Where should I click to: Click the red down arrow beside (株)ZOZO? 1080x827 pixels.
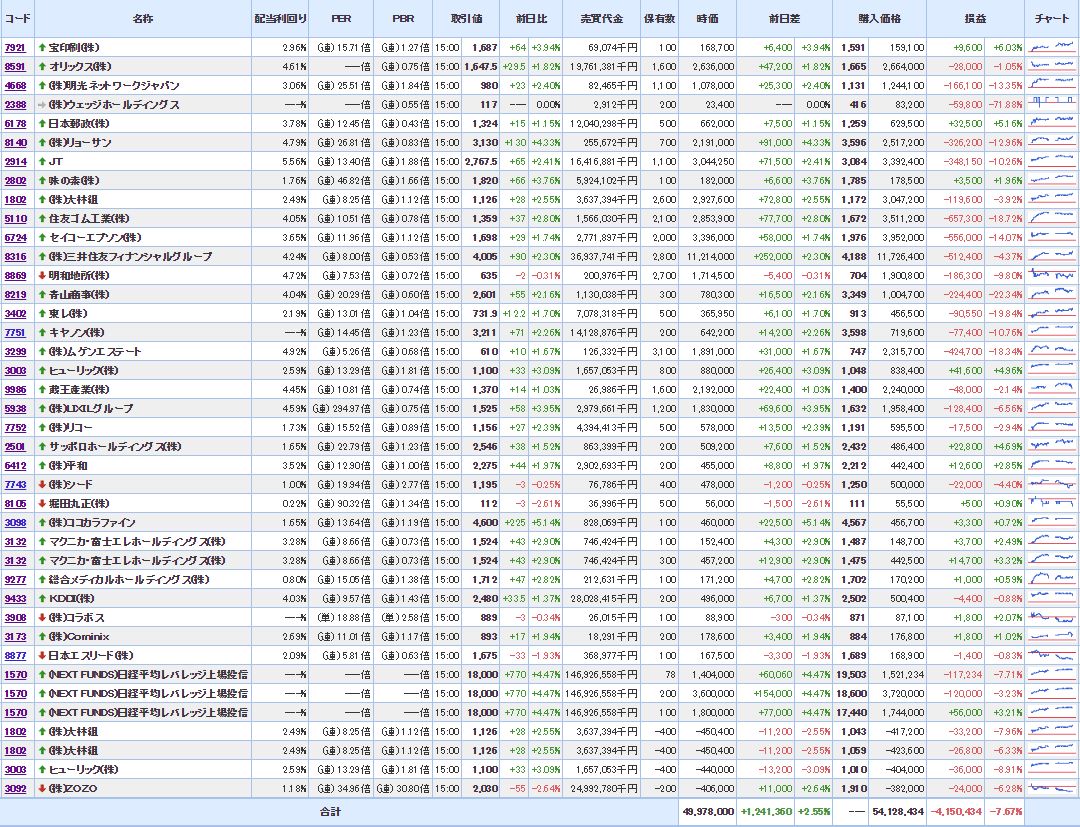pyautogui.click(x=42, y=788)
